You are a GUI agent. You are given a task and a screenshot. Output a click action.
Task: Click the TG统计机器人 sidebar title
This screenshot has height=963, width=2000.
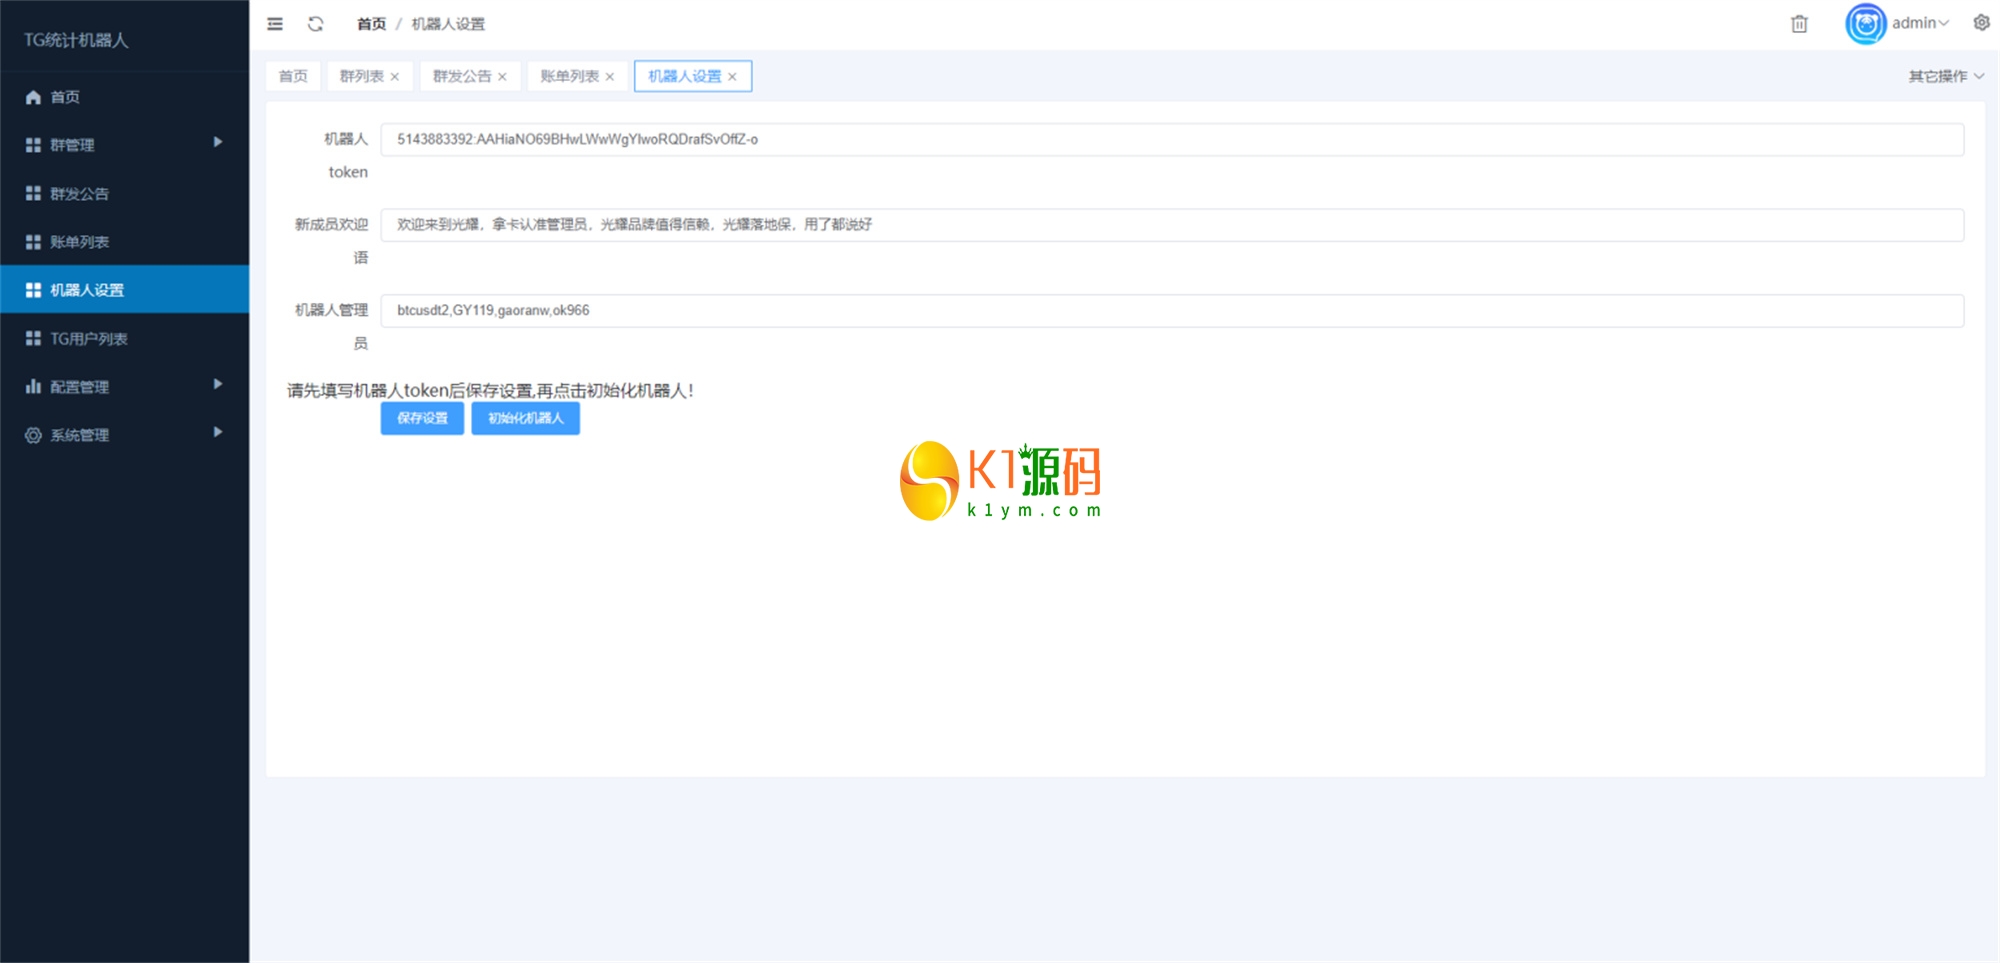(76, 40)
